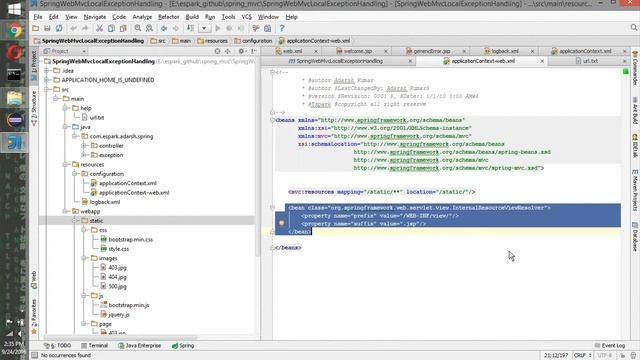Open the Analyze menu
The image size is (640, 360).
(142, 17)
